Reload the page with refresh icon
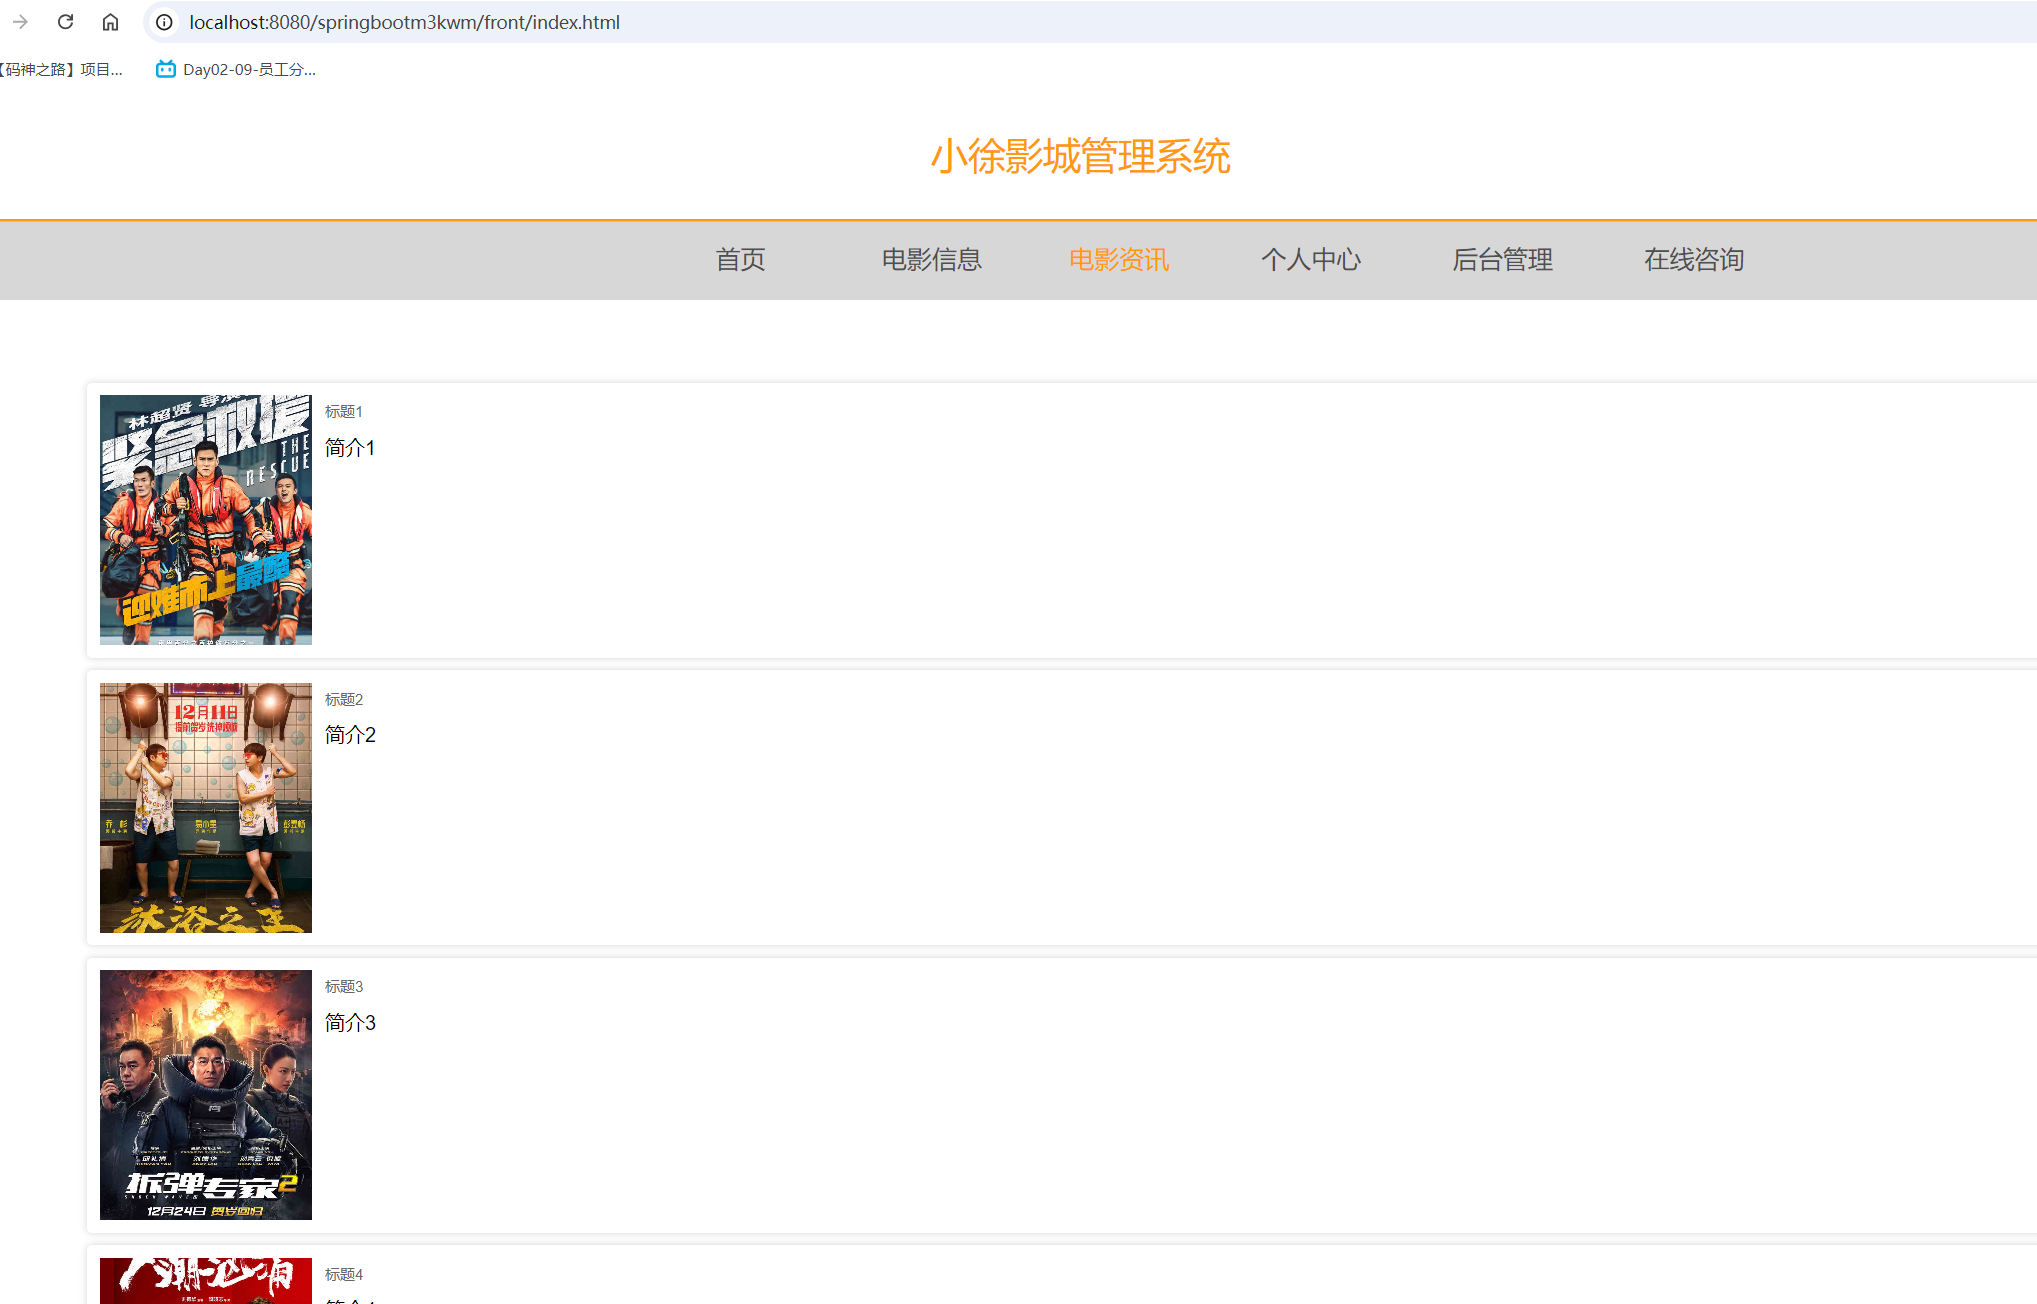Viewport: 2037px width, 1304px height. pyautogui.click(x=65, y=22)
